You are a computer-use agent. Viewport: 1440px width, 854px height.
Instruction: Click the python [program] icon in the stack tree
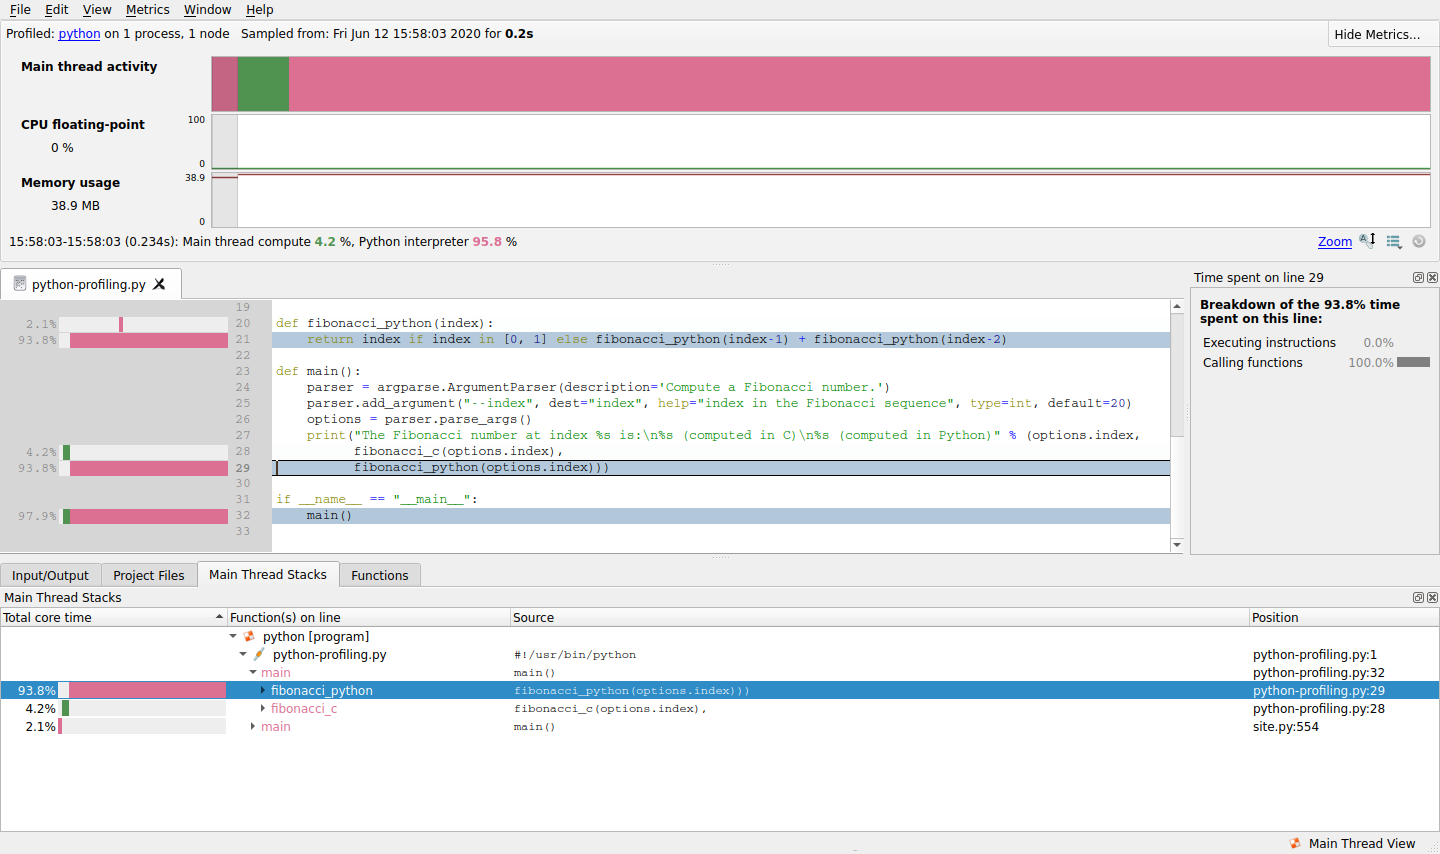[250, 636]
